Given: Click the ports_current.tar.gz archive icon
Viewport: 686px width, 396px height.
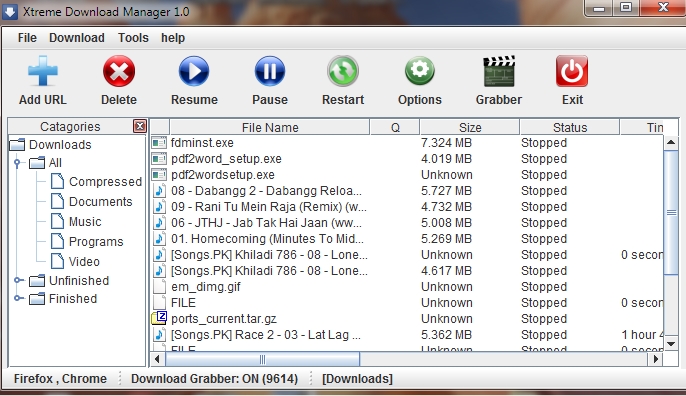Looking at the screenshot, I should coord(159,318).
